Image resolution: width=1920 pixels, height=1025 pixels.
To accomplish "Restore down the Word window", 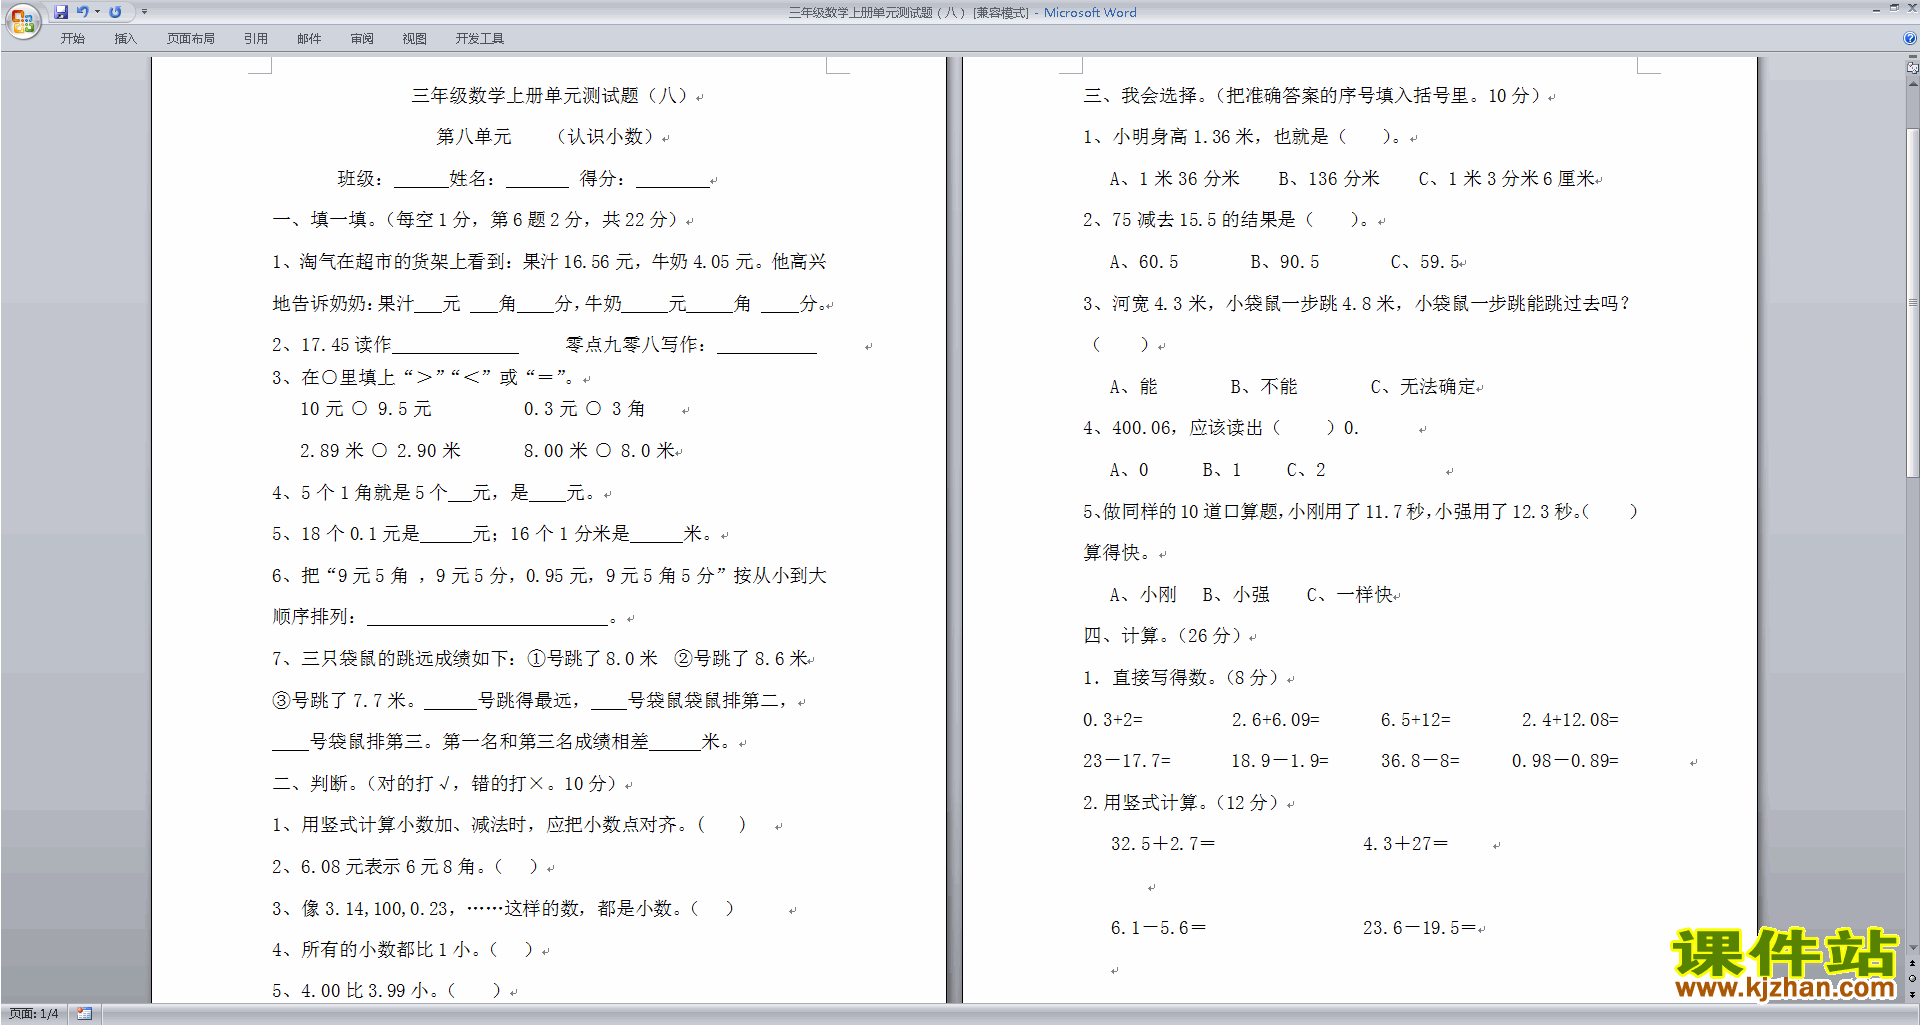I will (1894, 8).
